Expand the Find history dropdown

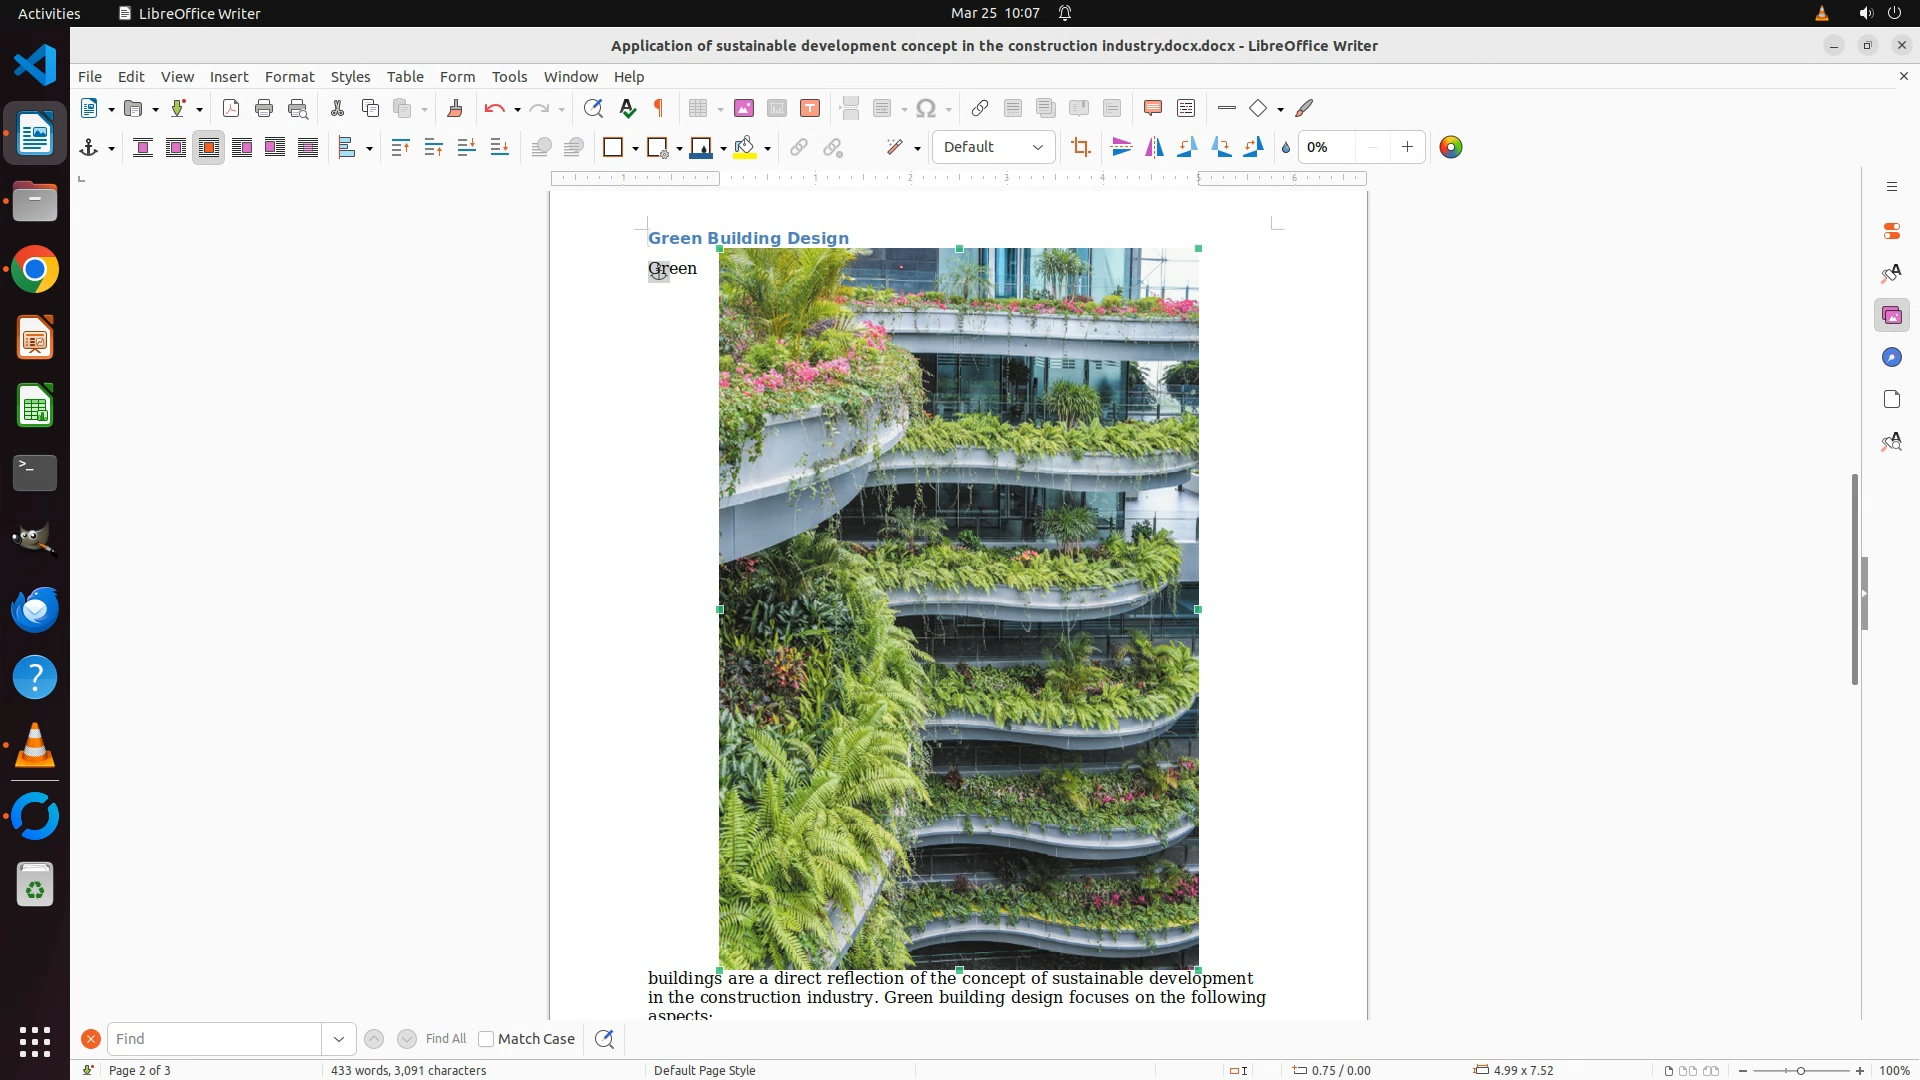point(339,1039)
